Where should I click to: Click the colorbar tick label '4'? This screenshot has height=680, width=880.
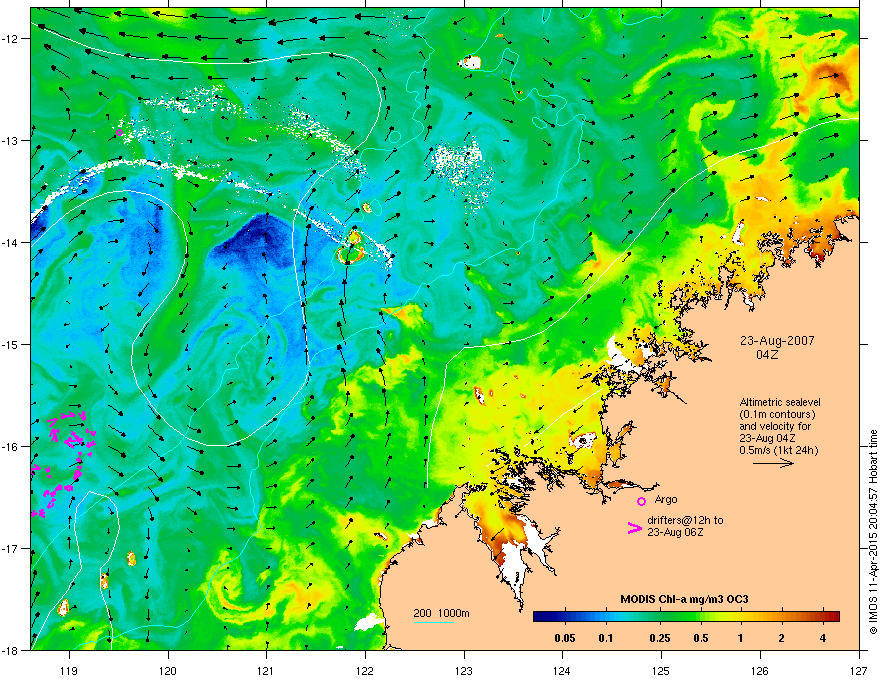click(823, 638)
